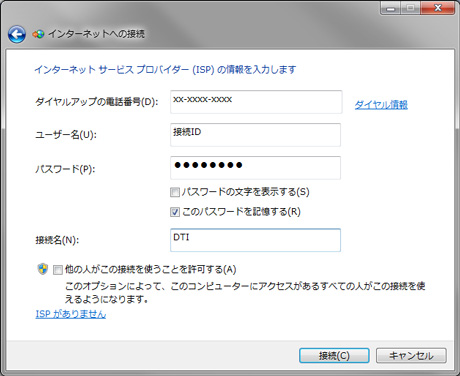Uncheck このパスワードを記憶する(R) checkbox
460x376 pixels.
[x=175, y=212]
